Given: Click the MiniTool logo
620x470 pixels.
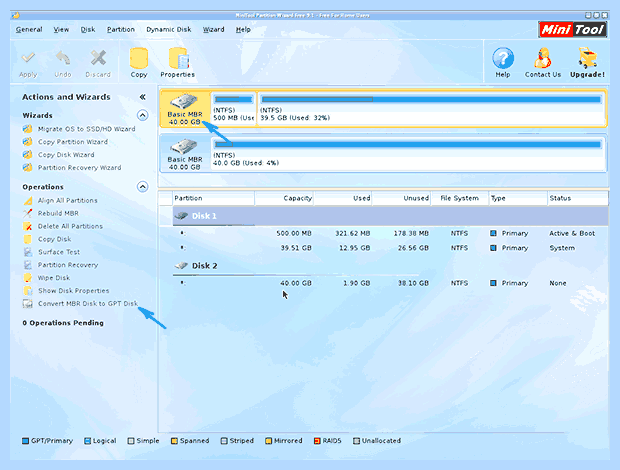Looking at the screenshot, I should [x=572, y=29].
